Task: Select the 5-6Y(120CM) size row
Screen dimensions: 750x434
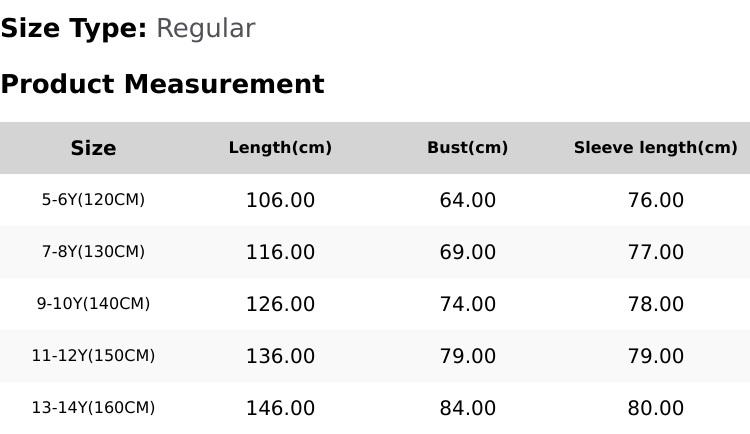Action: pos(93,200)
